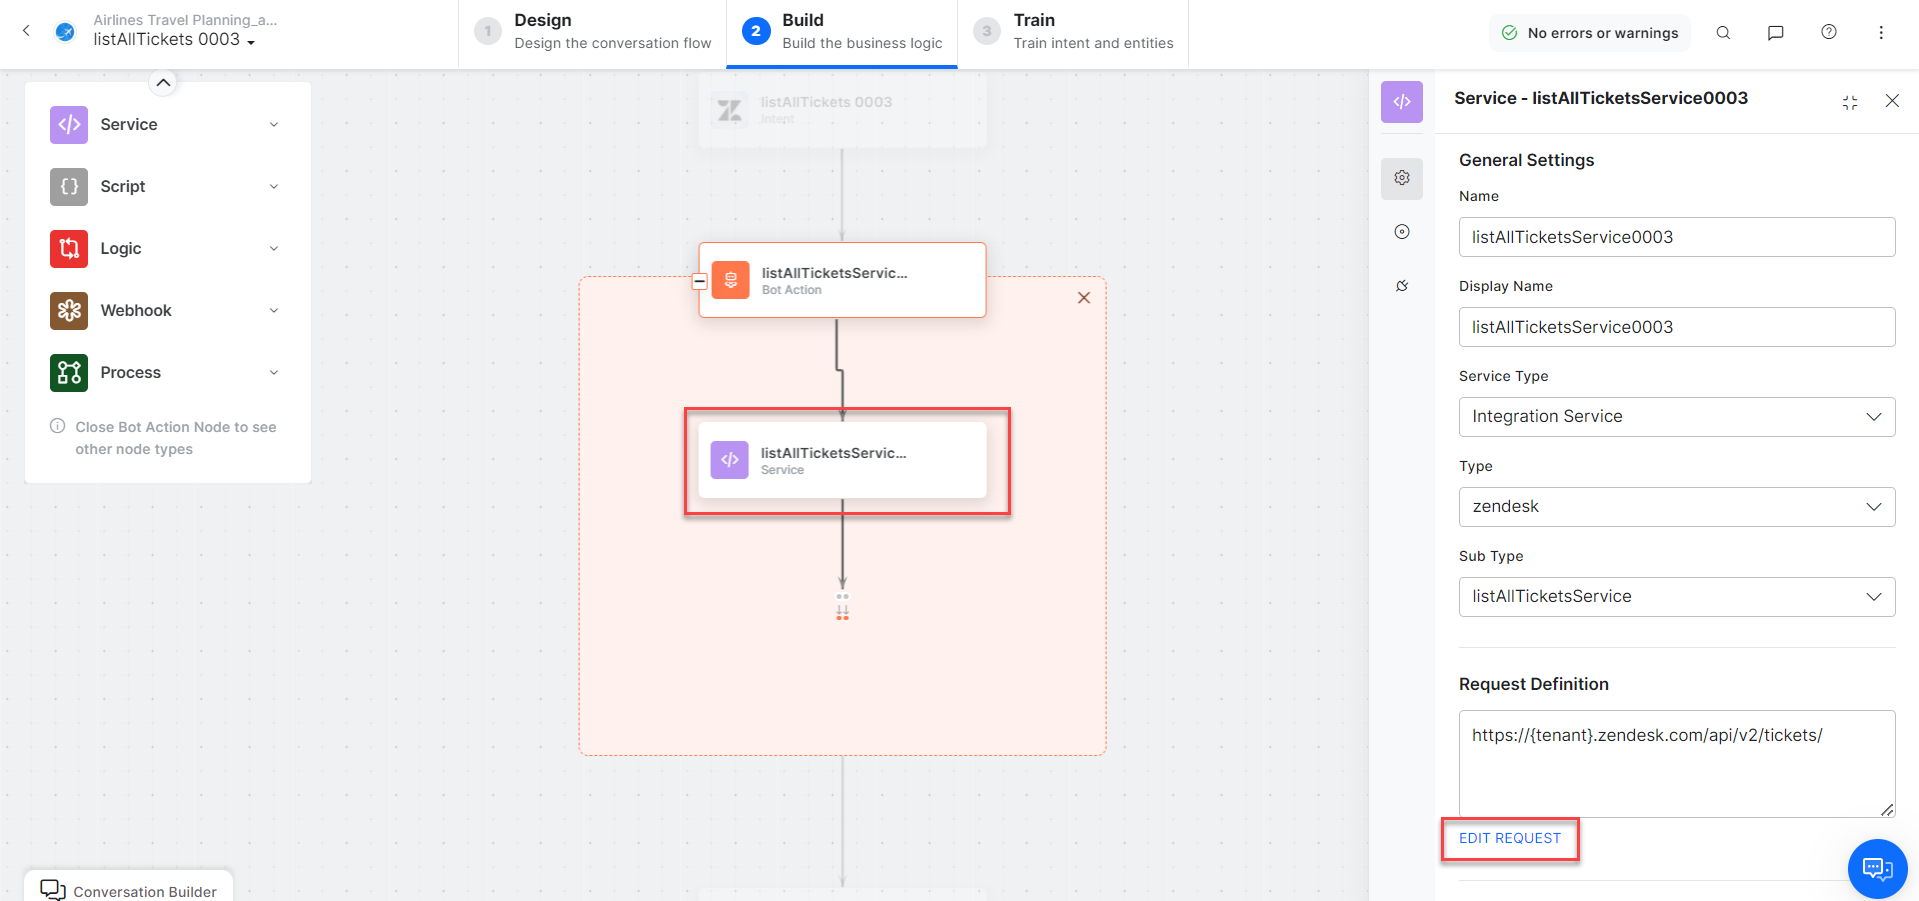Click the back arrow next to bot name
Image resolution: width=1919 pixels, height=901 pixels.
click(x=27, y=31)
